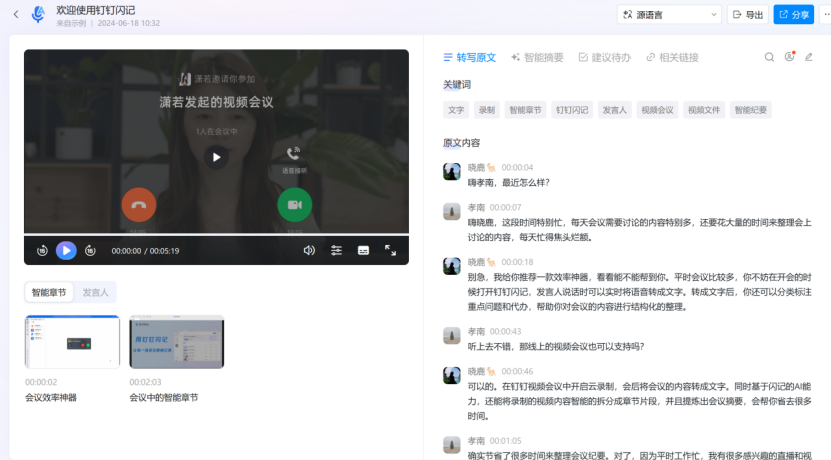The height and width of the screenshot is (460, 831).
Task: Open playback settings sliders icon
Action: click(336, 250)
